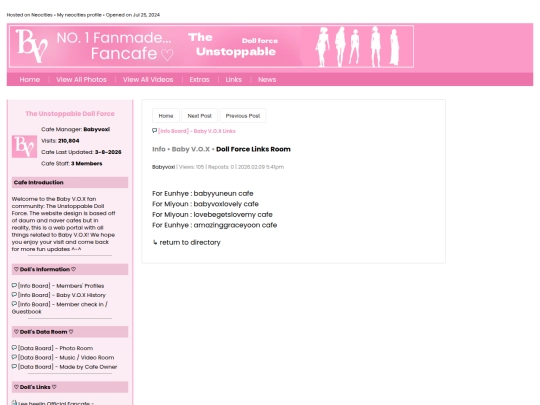Screen dimensions: 540x405
Task: Click the post's Home button
Action: pos(166,116)
